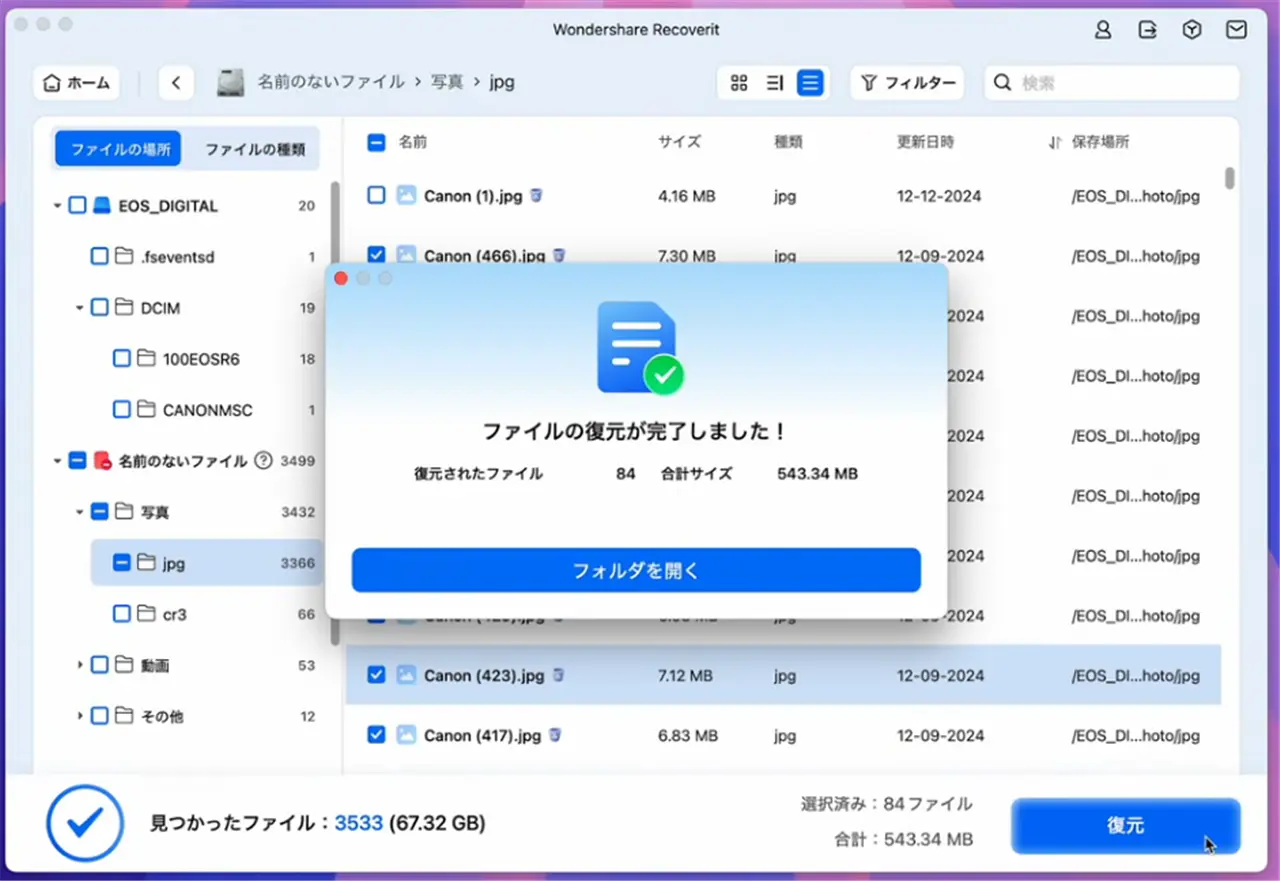Collapse the DCIM folder node
1280x881 pixels.
point(79,308)
